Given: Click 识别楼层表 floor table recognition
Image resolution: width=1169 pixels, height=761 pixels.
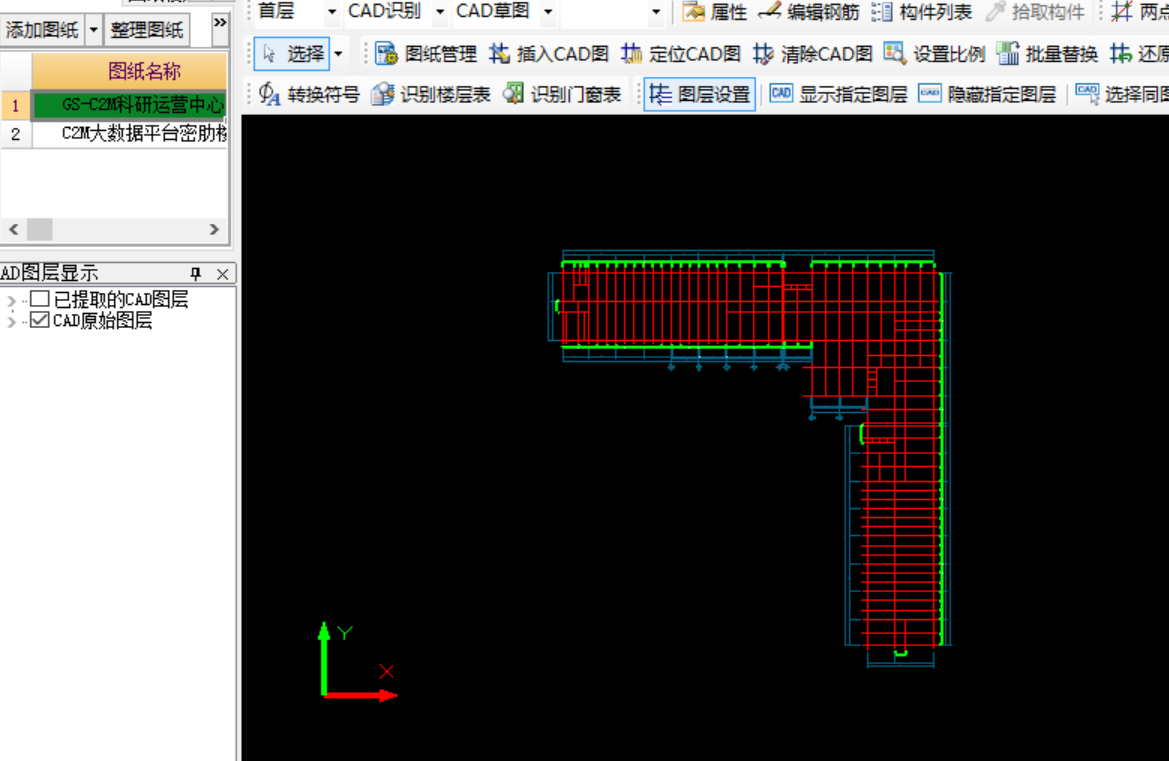Looking at the screenshot, I should pos(431,94).
